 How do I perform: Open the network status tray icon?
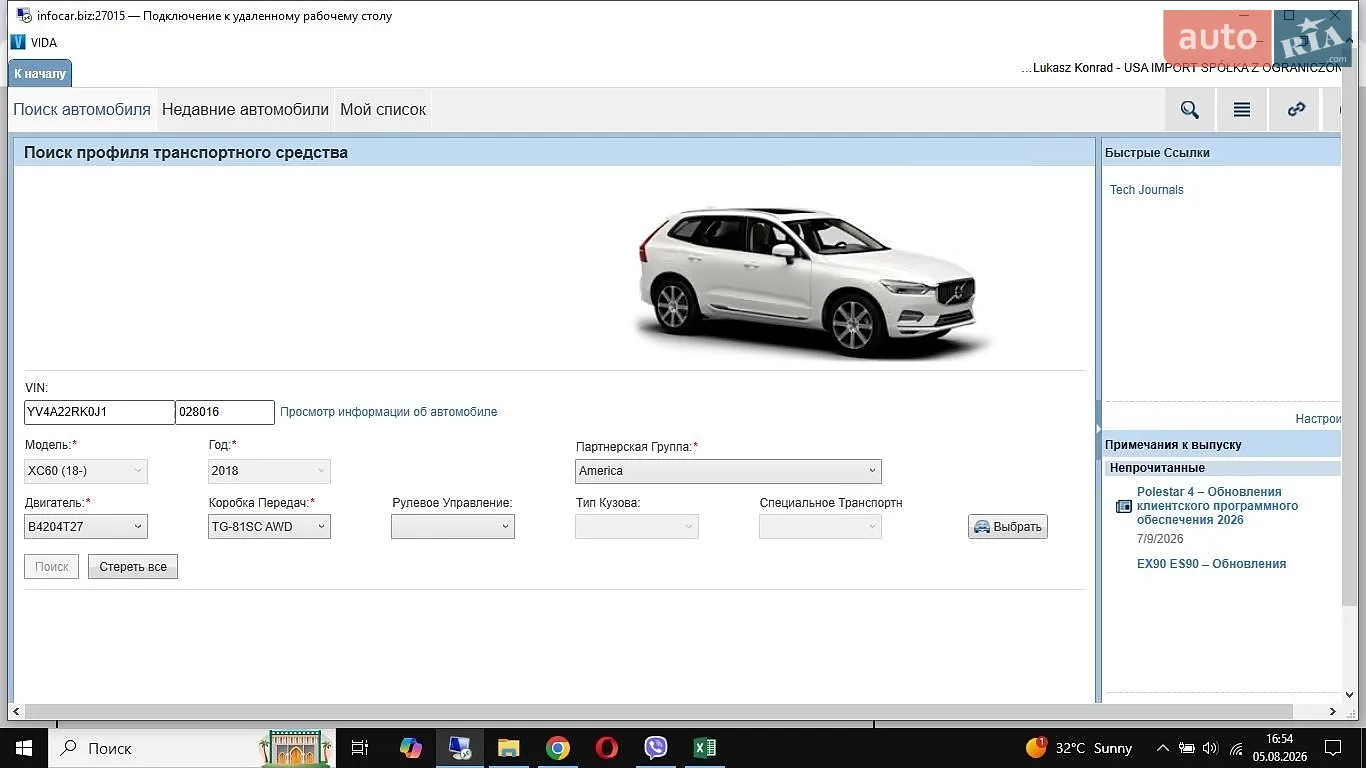[1236, 748]
